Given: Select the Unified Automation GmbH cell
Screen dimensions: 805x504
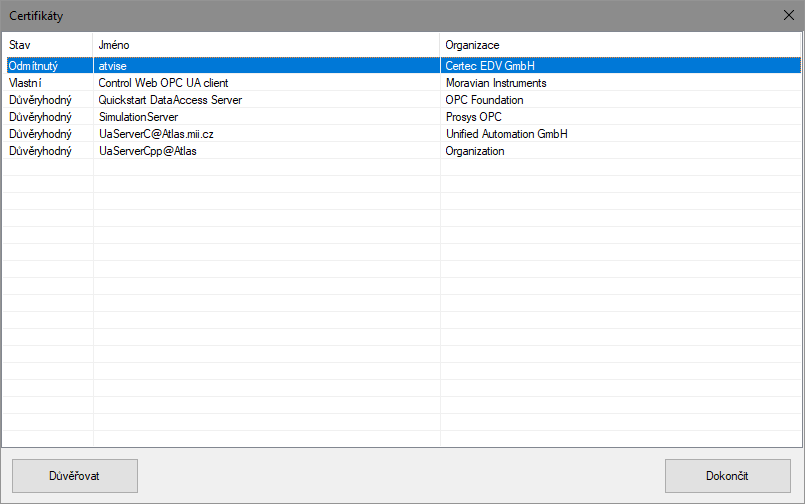Looking at the screenshot, I should coord(509,134).
